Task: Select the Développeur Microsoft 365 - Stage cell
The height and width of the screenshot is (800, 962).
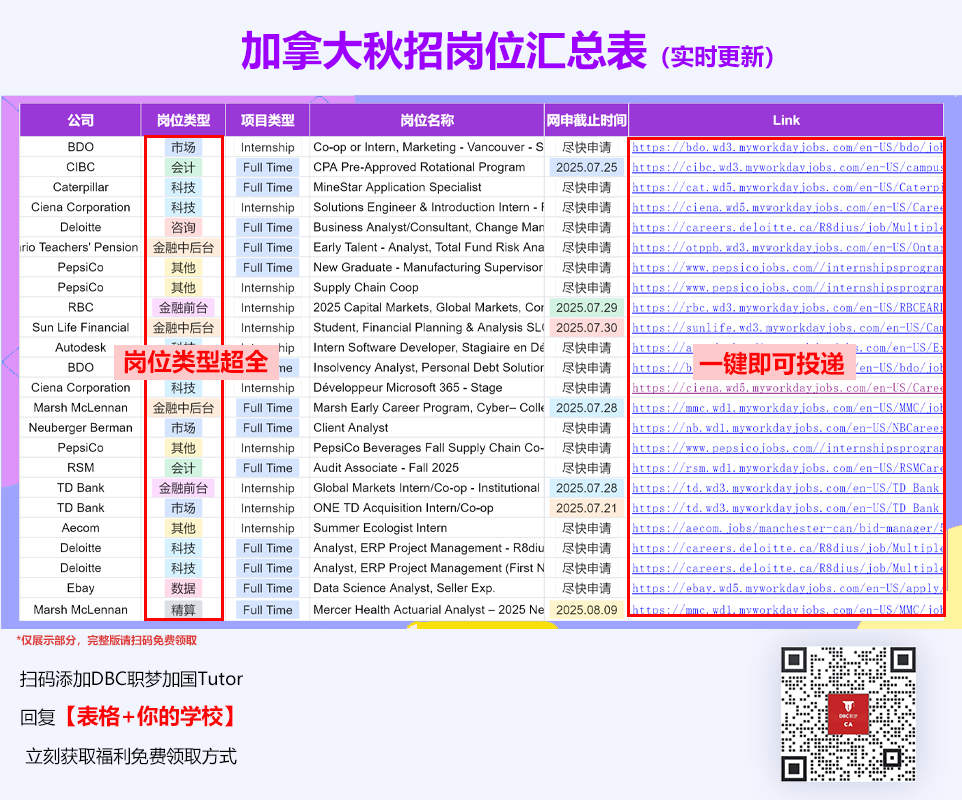Action: pos(427,388)
